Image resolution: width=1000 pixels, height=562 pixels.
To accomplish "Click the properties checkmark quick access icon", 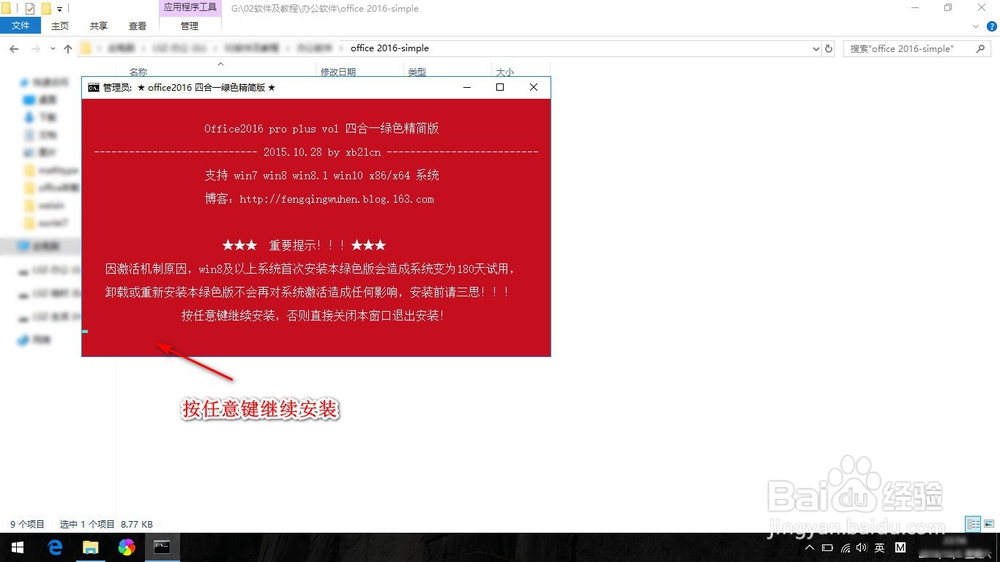I will pos(29,8).
